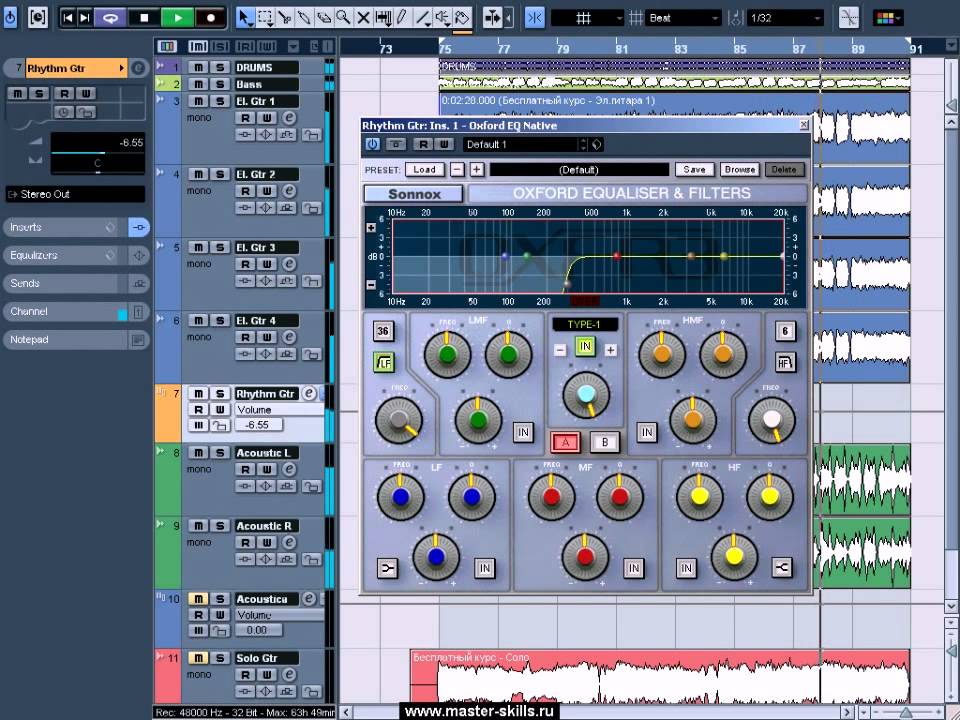Stop playback
This screenshot has width=960, height=720.
click(144, 18)
